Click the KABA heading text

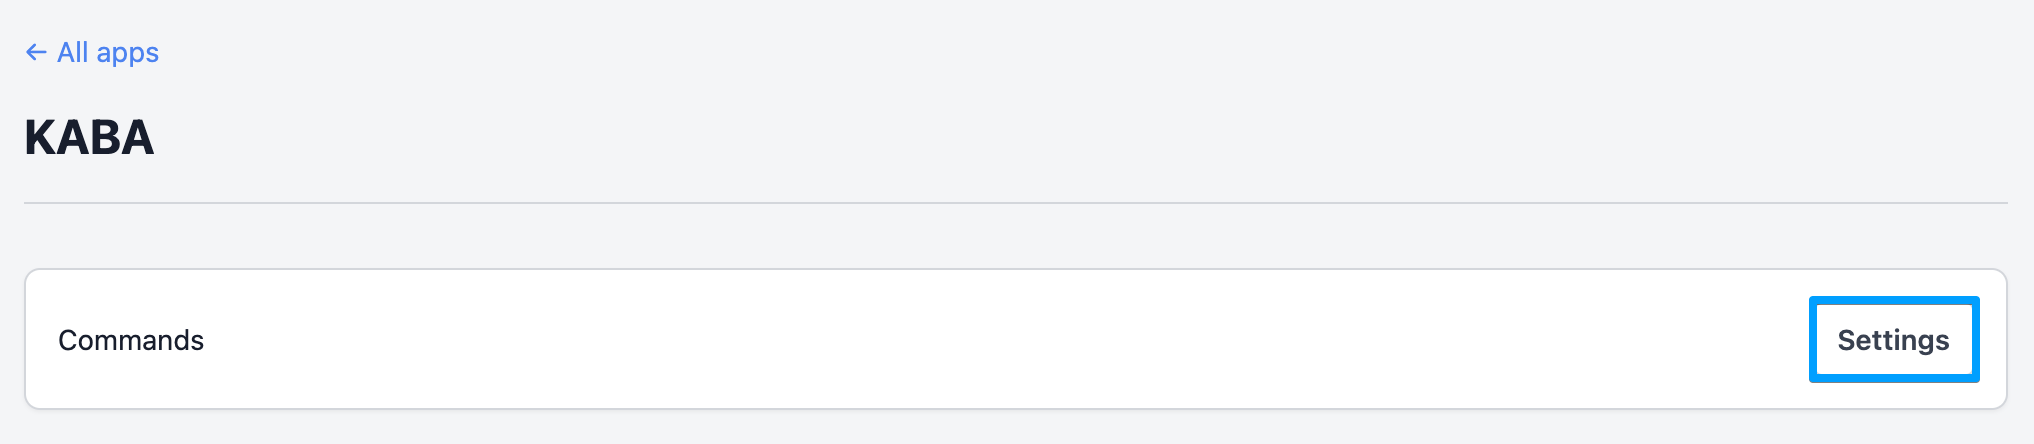click(x=89, y=138)
